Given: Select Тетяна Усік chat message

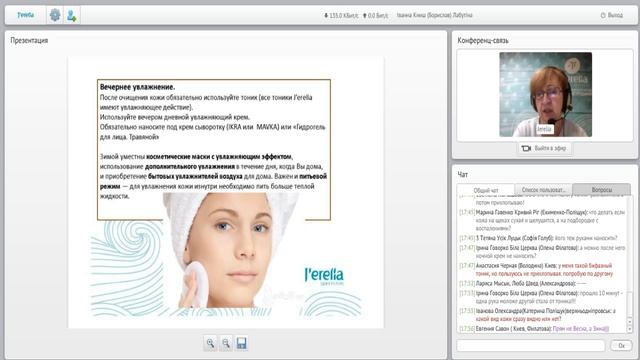Looking at the screenshot, I should pyautogui.click(x=542, y=238).
